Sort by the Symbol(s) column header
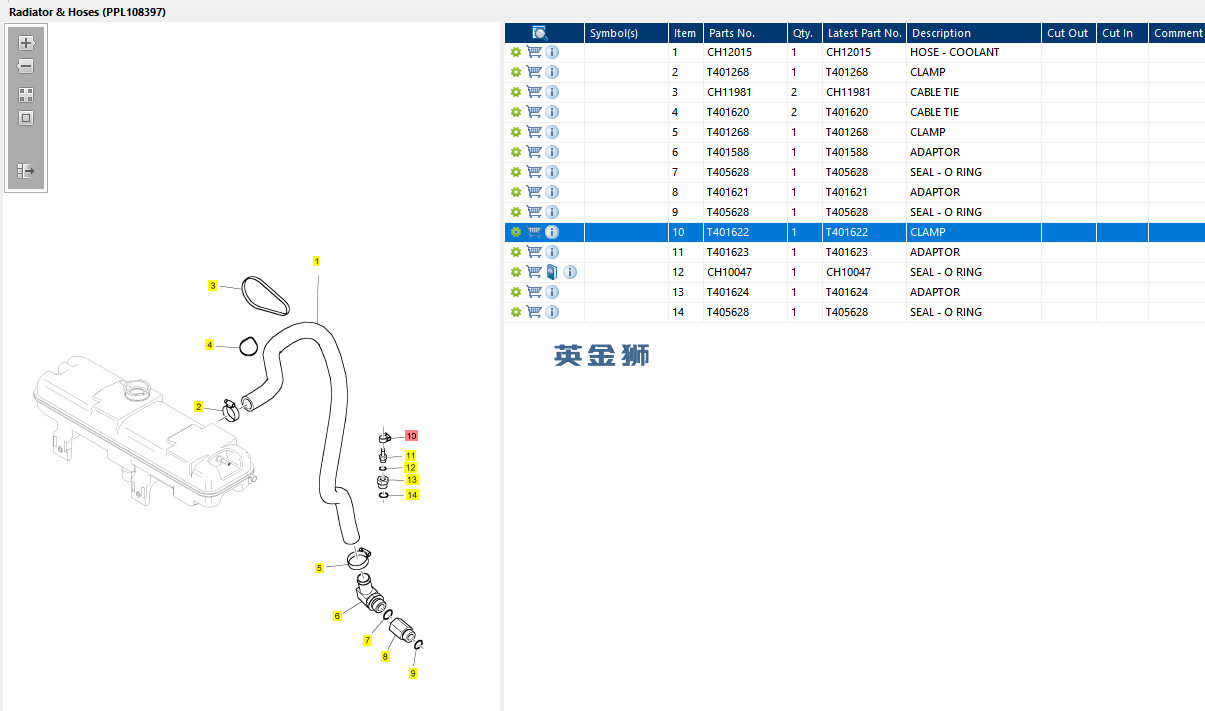The image size is (1205, 711). coord(627,33)
